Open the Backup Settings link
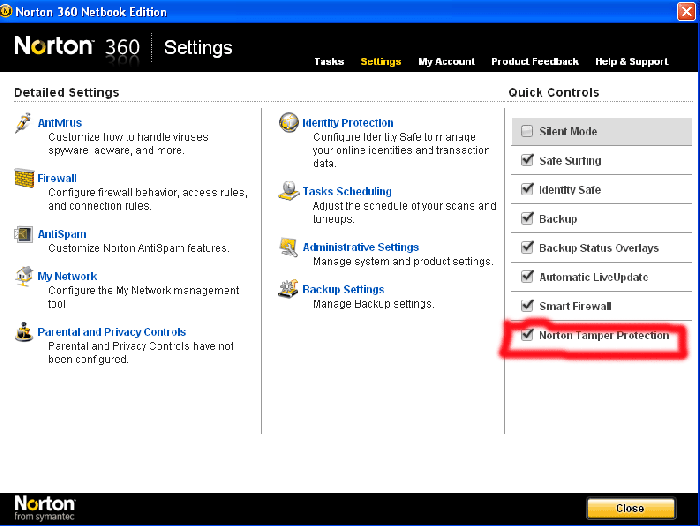Image resolution: width=700 pixels, height=526 pixels. (x=343, y=289)
